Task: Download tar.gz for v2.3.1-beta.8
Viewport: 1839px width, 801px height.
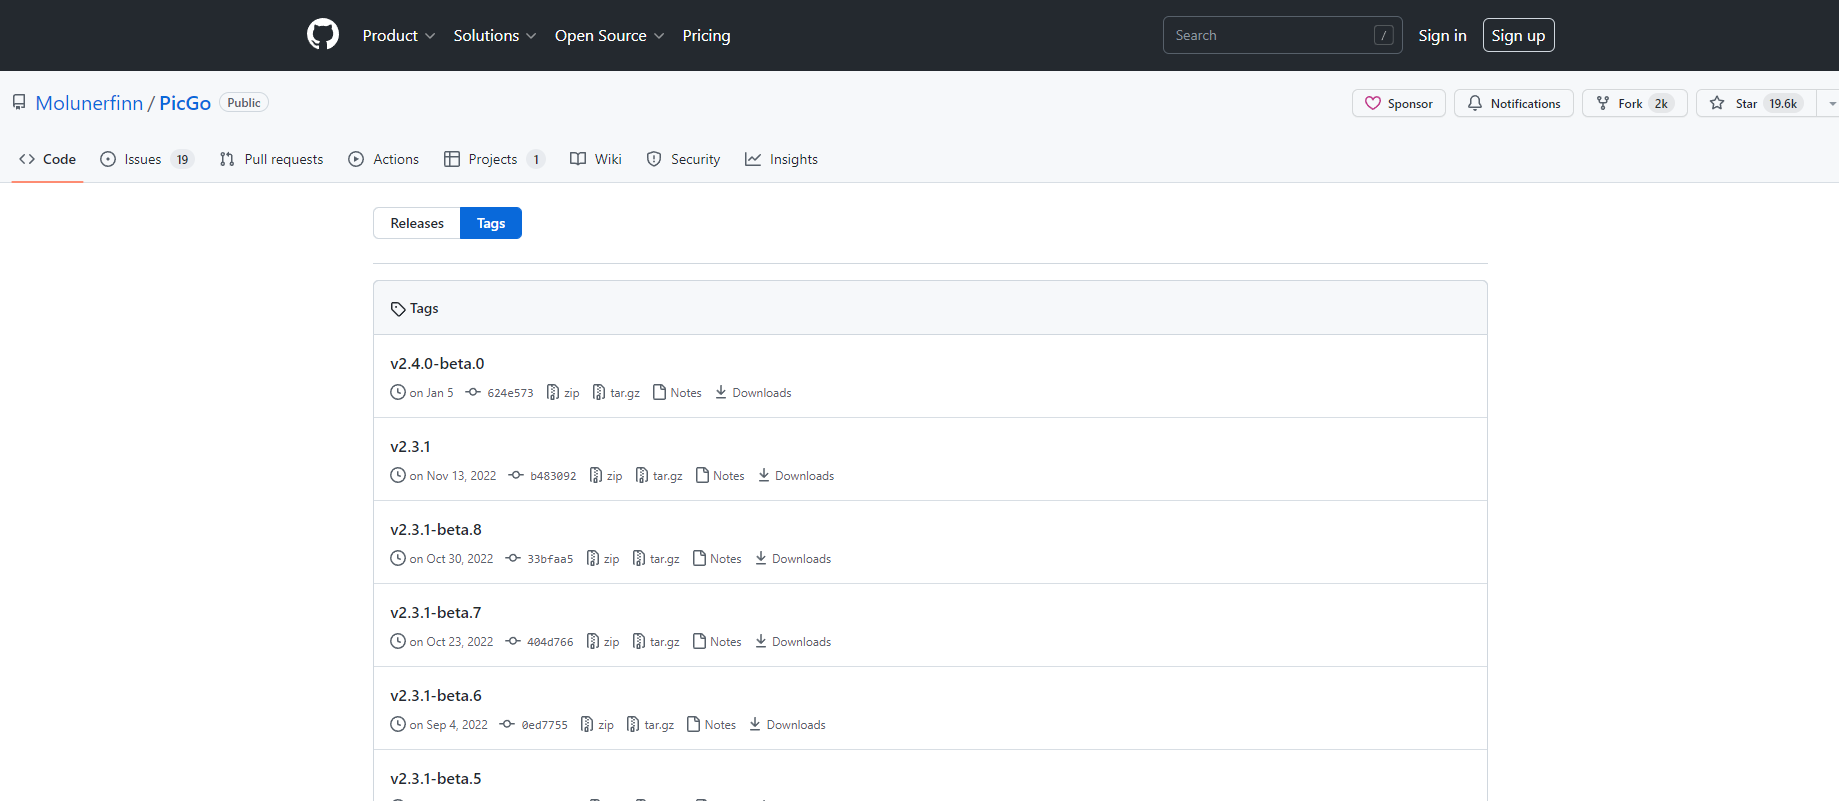Action: pos(656,559)
